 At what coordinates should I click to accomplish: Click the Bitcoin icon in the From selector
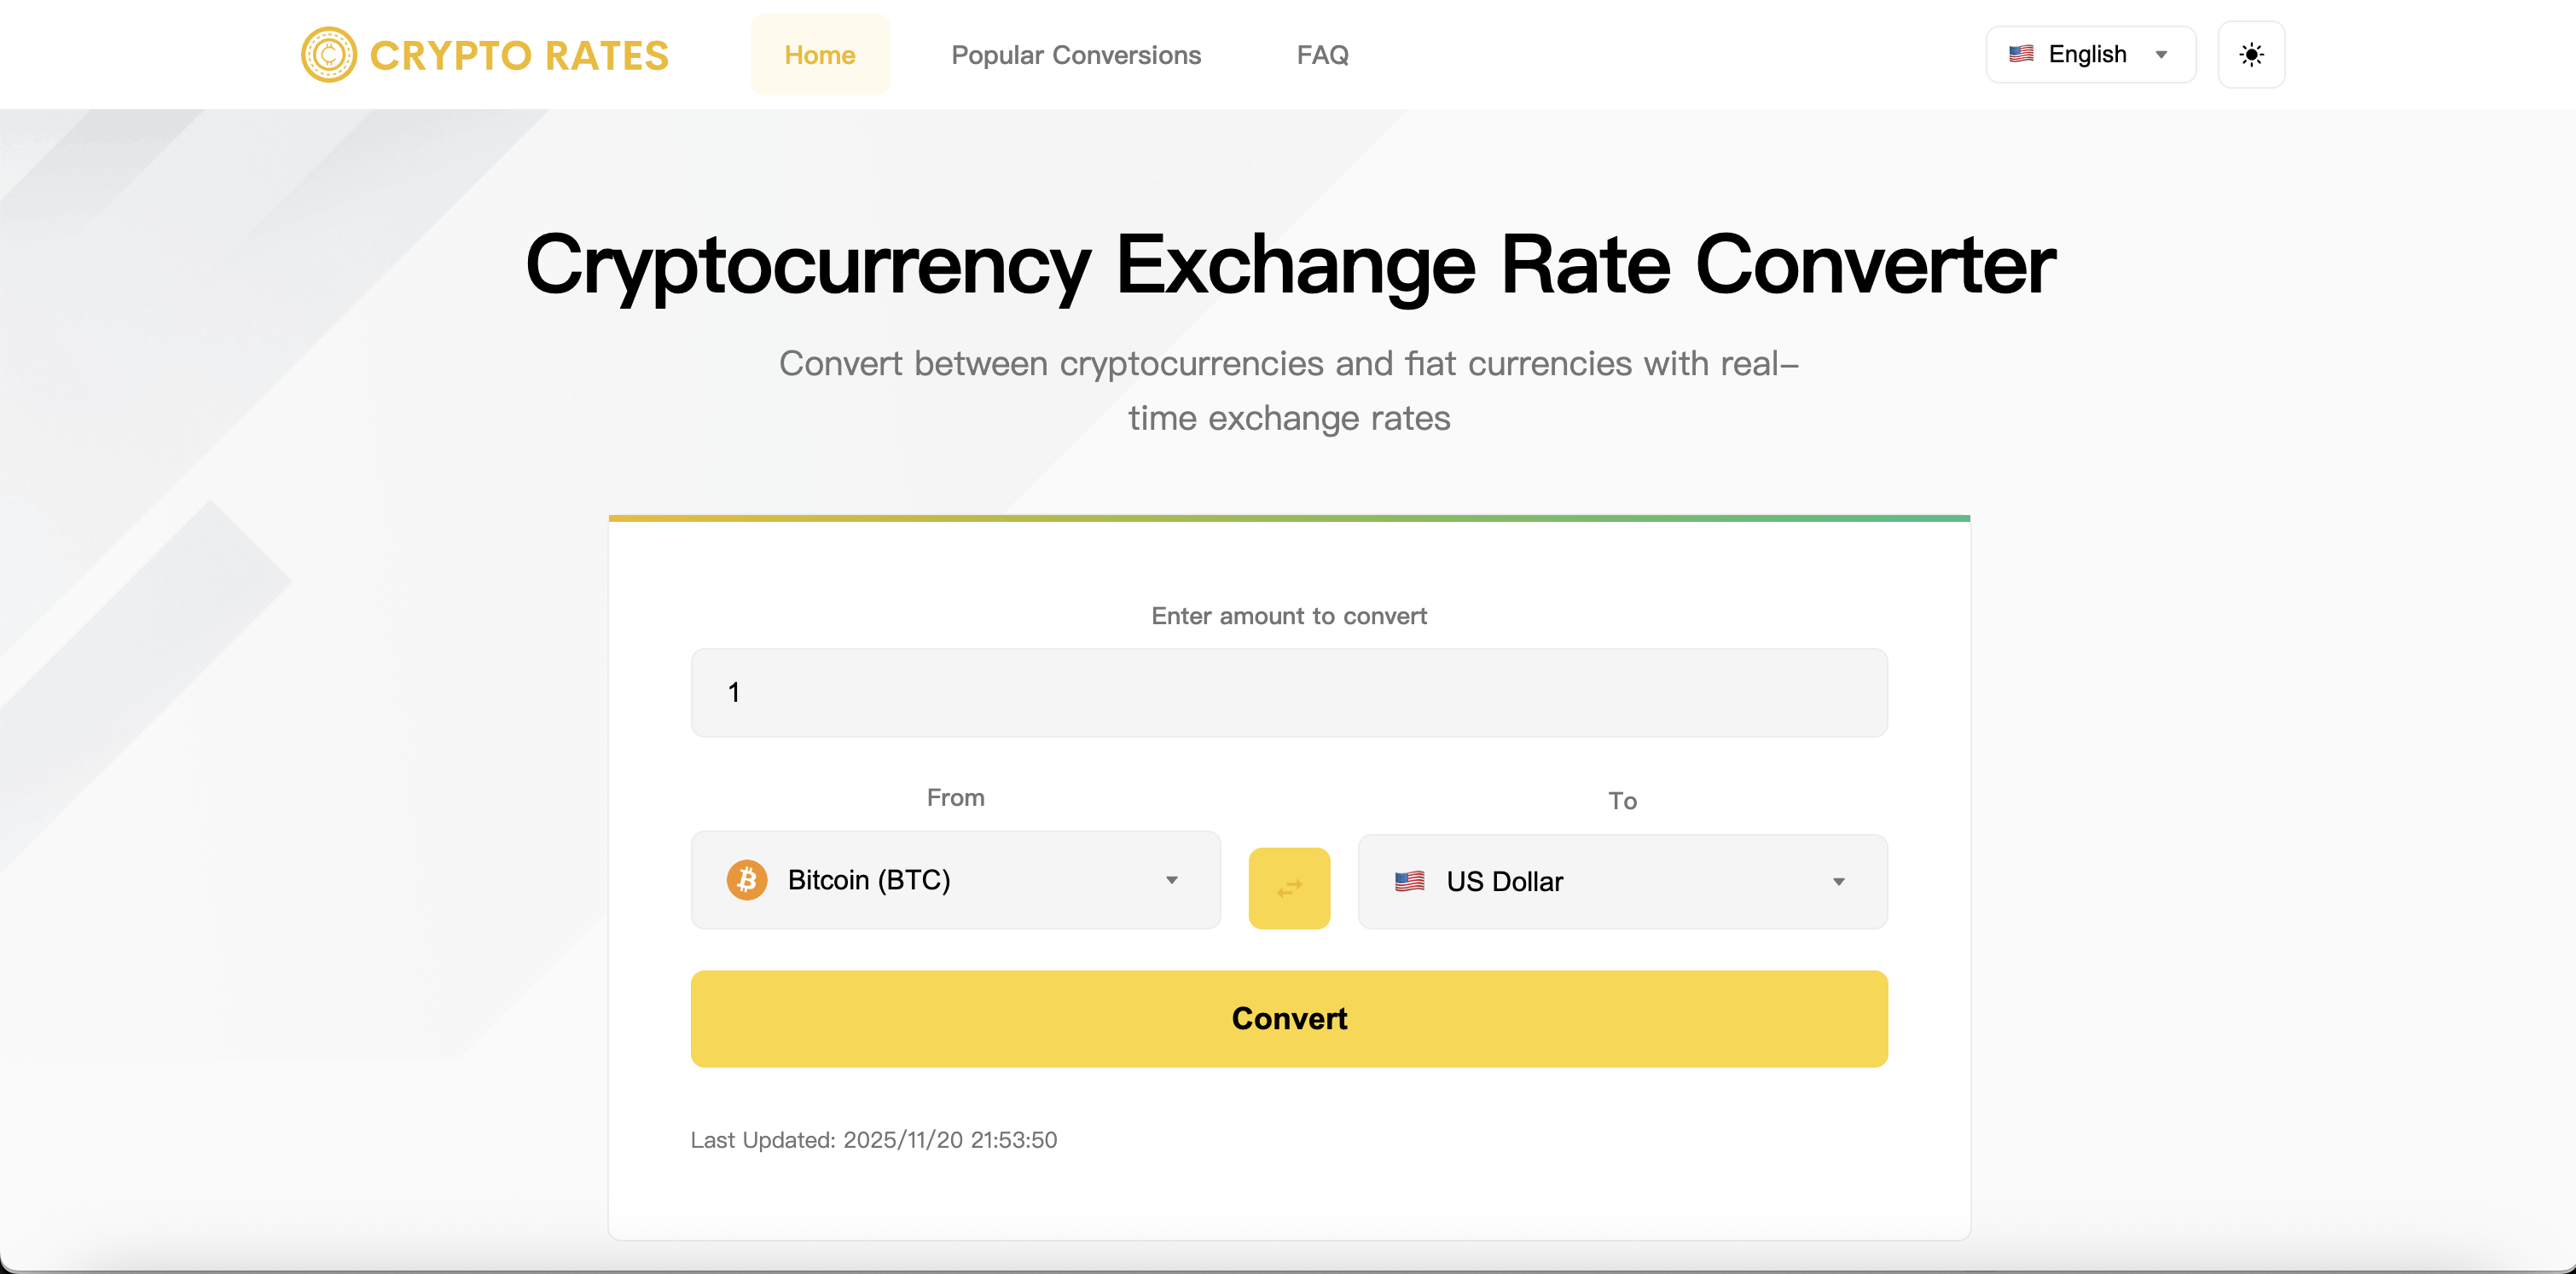[746, 880]
